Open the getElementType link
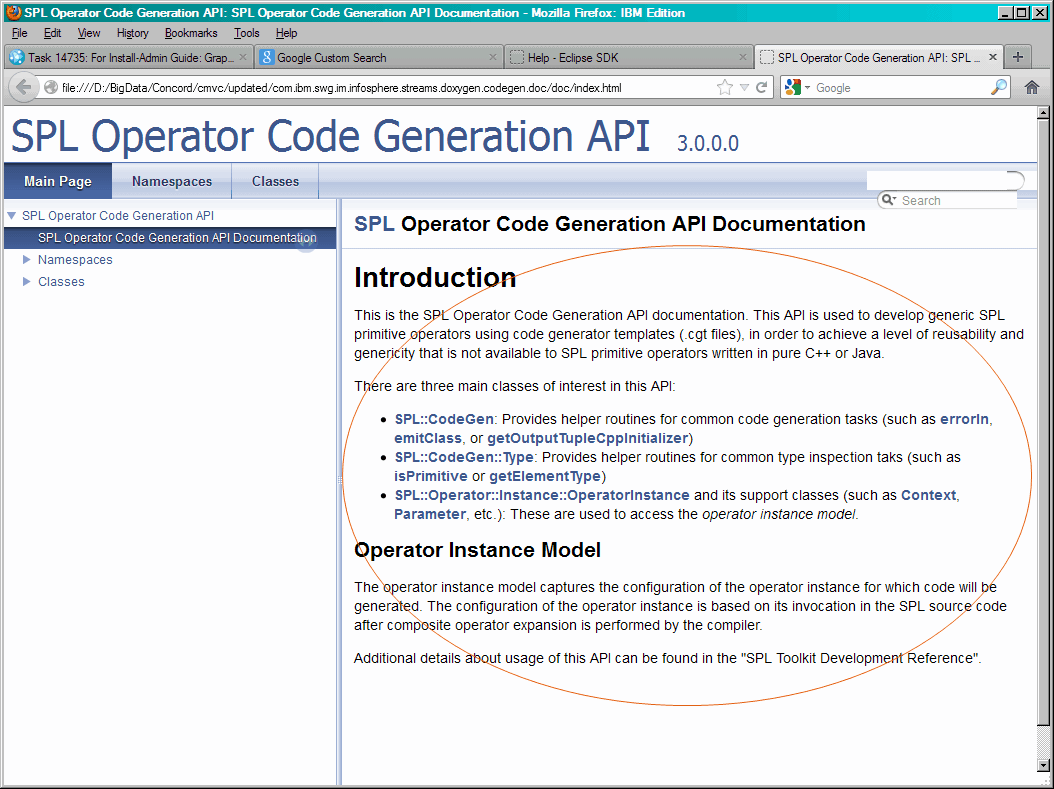This screenshot has width=1054, height=789. (x=545, y=476)
